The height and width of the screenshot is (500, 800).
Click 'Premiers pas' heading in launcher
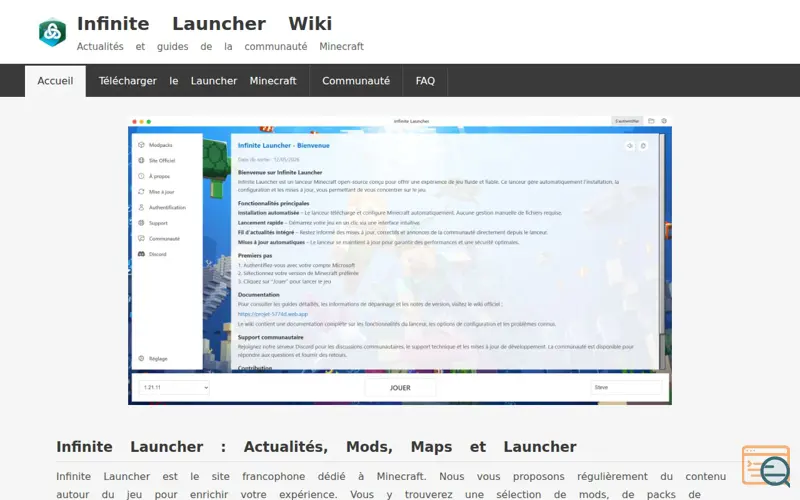(255, 256)
